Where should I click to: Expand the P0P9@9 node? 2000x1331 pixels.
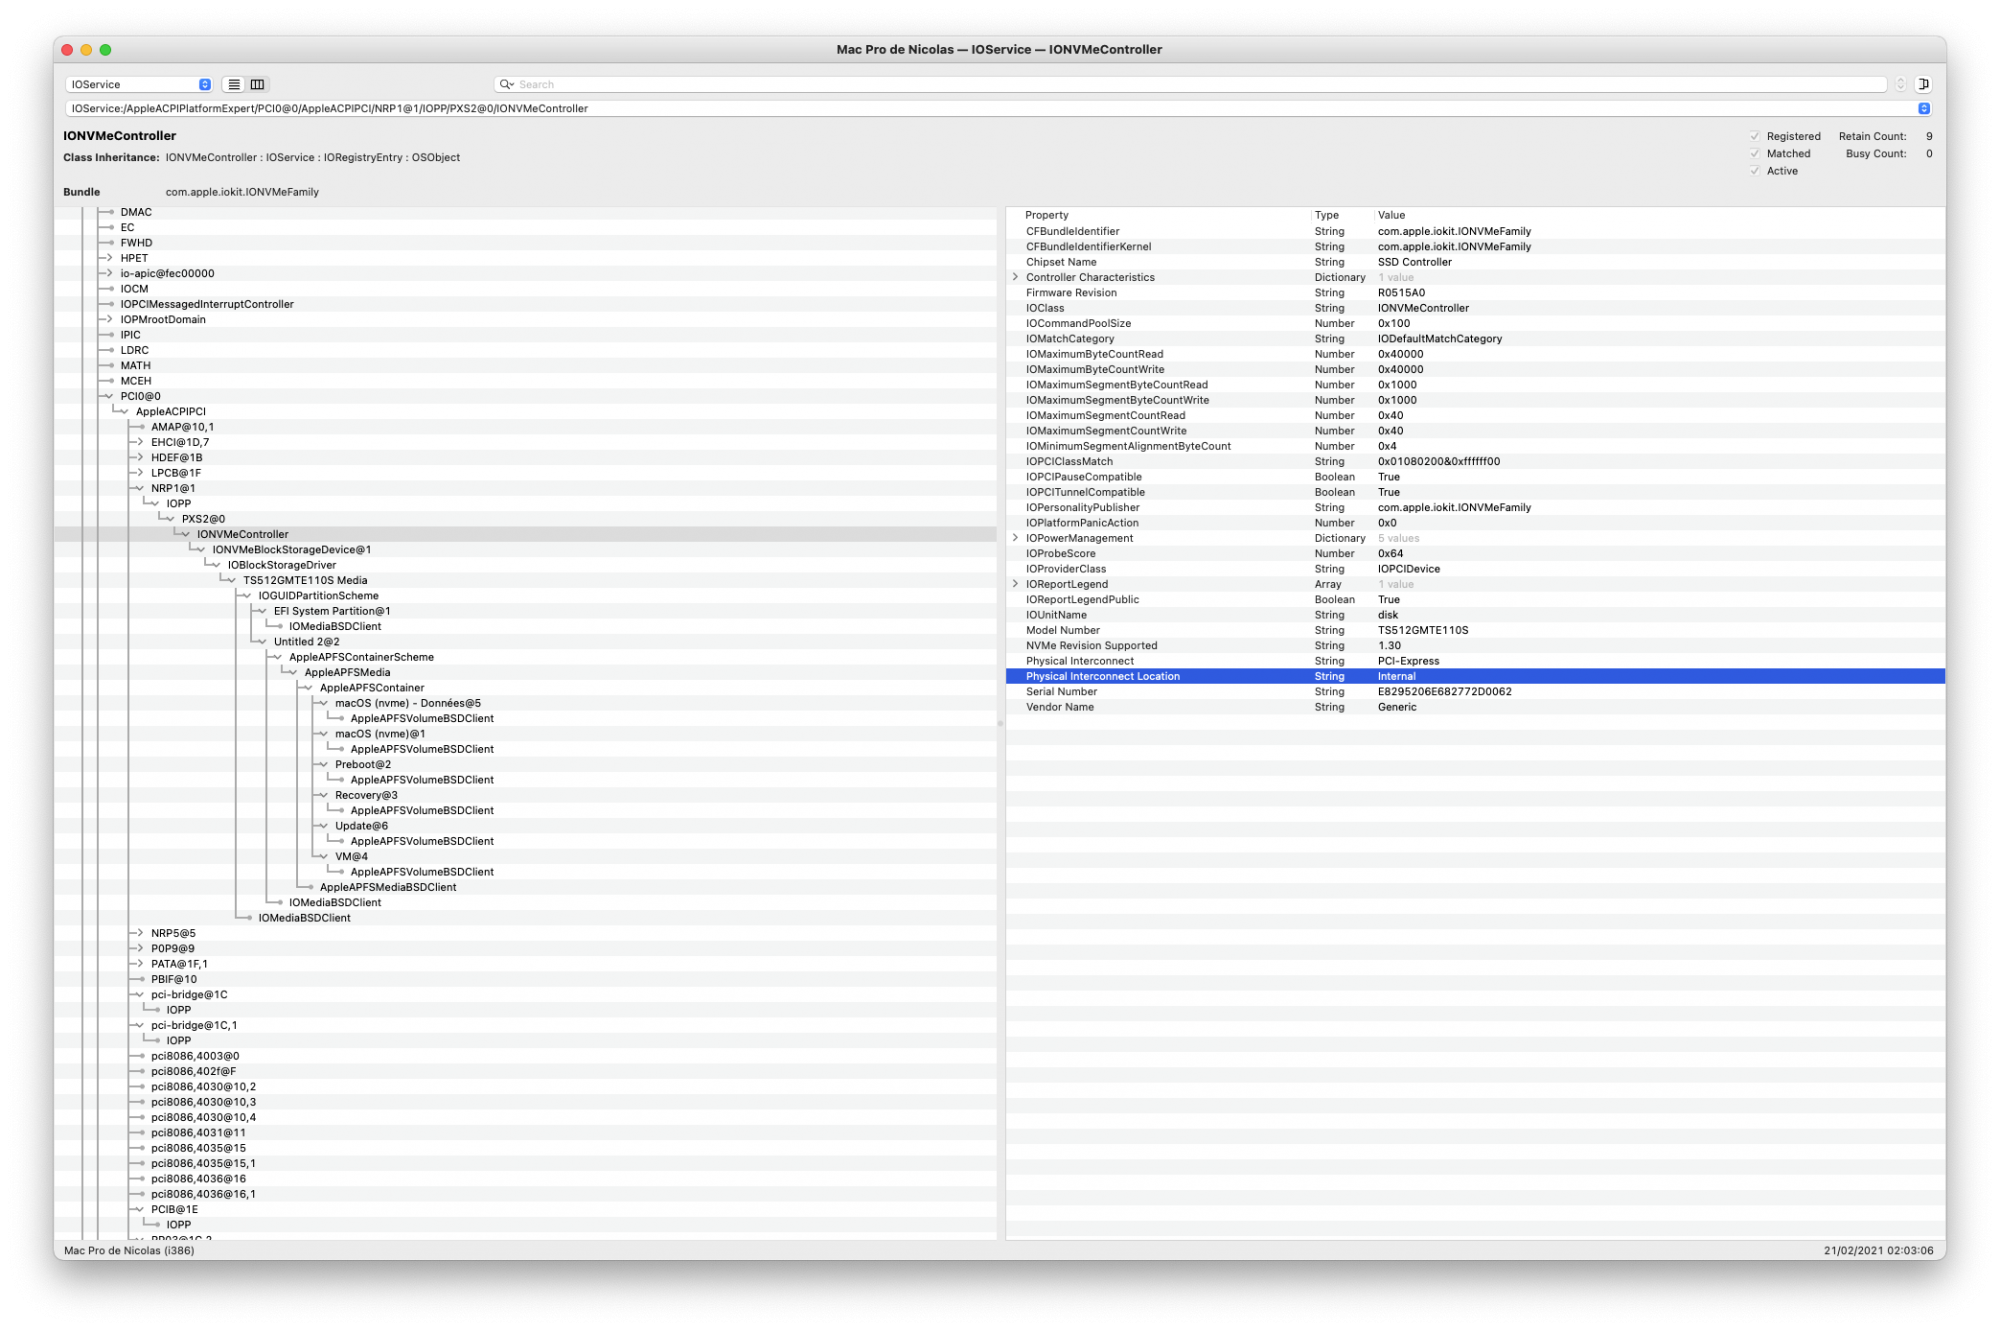coord(140,949)
